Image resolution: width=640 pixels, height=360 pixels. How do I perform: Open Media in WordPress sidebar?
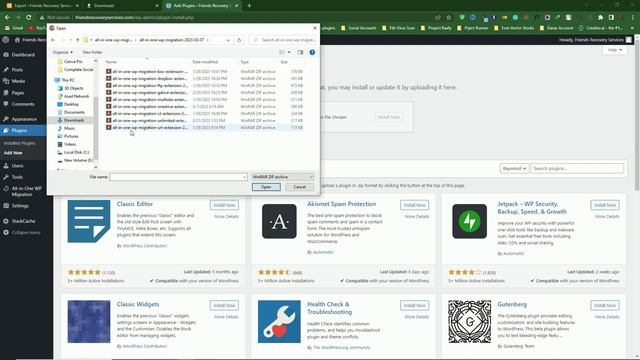tap(18, 81)
